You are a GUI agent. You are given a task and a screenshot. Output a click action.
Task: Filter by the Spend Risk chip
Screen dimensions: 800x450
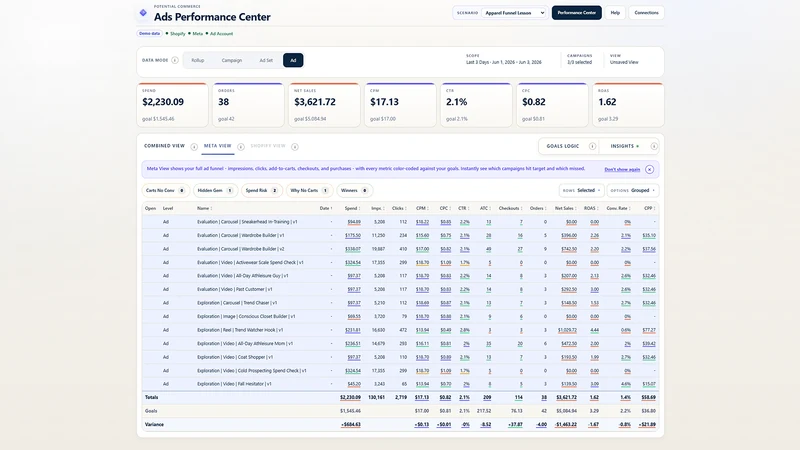pyautogui.click(x=261, y=190)
